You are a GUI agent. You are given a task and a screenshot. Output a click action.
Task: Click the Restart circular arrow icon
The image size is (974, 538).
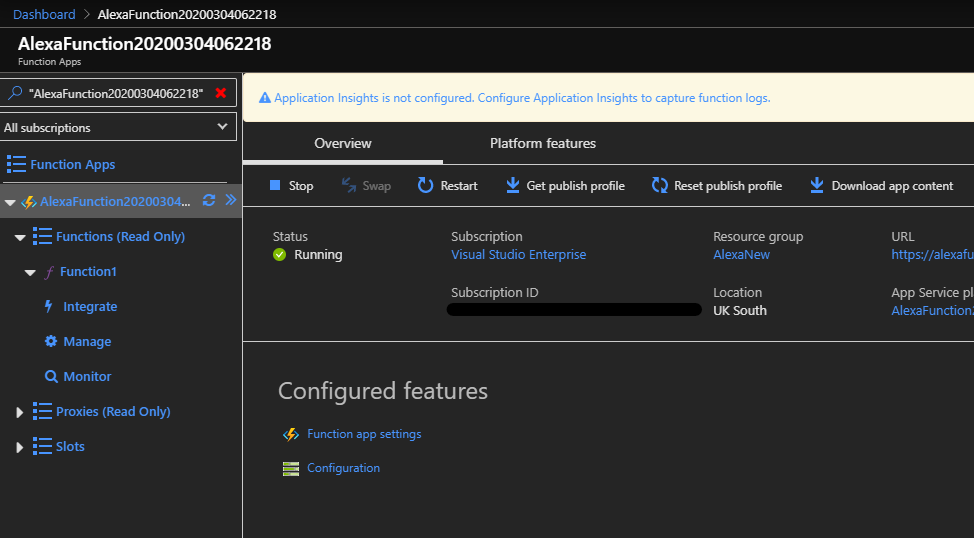(426, 185)
